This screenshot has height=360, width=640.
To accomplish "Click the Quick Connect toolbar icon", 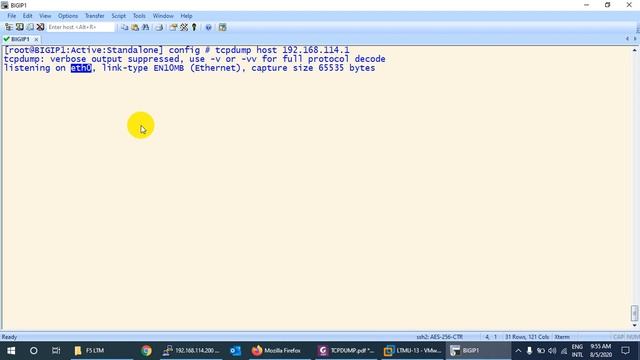I will point(19,27).
